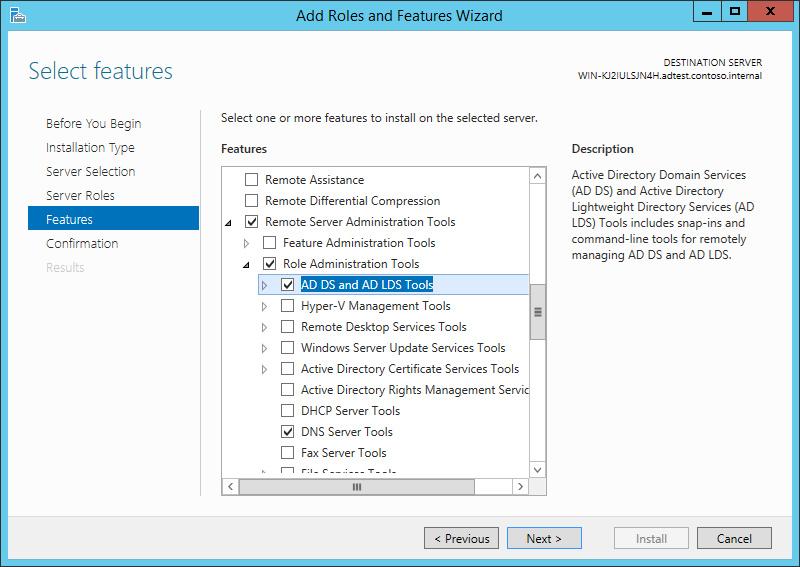Select the Feature Administration Tools row
Viewport: 800px width, 567px height.
pyautogui.click(x=359, y=242)
